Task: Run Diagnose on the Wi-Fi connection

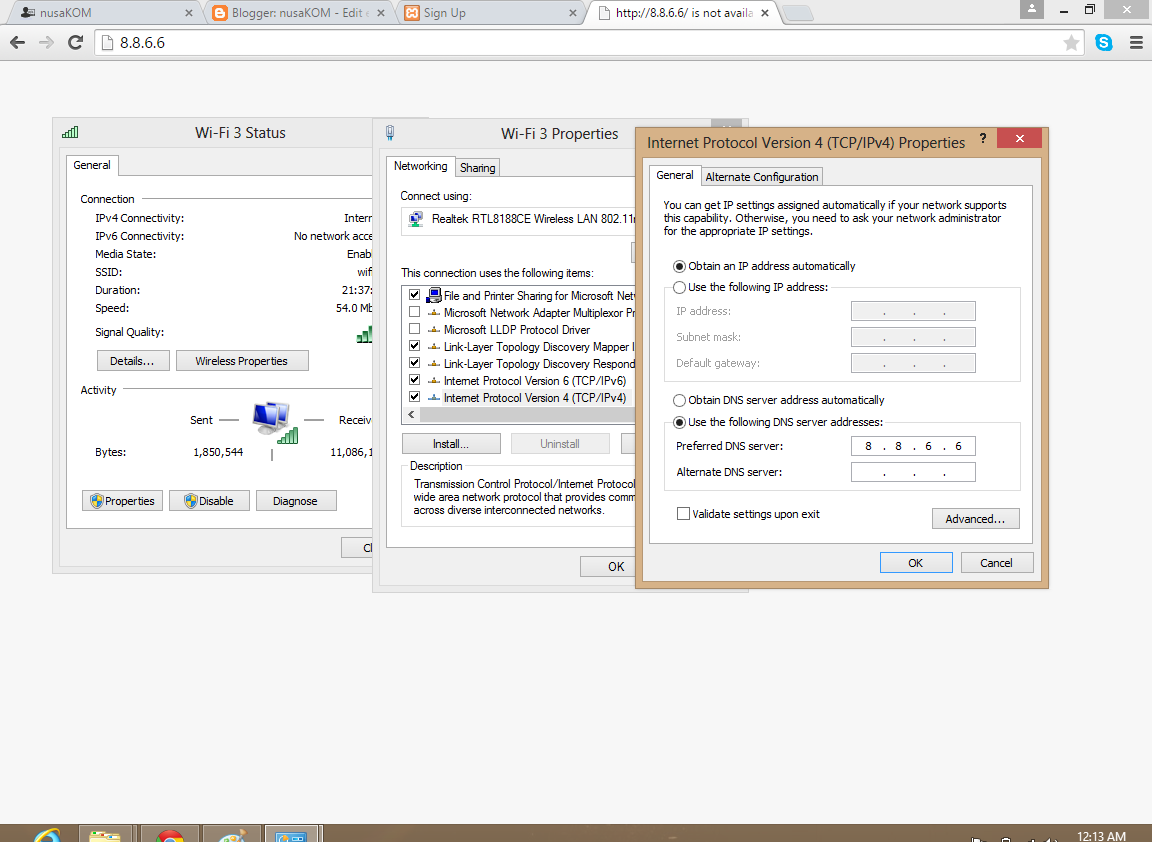Action: coord(295,501)
